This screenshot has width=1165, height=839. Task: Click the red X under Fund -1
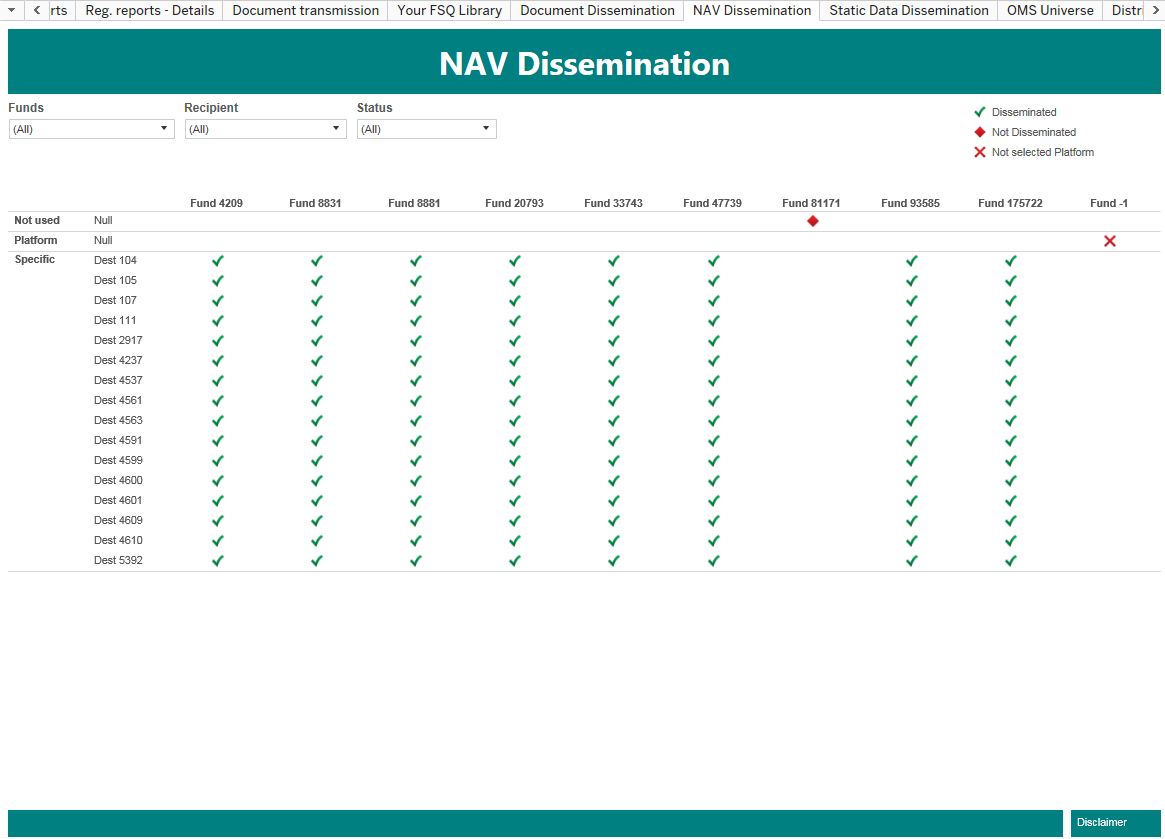pyautogui.click(x=1109, y=241)
